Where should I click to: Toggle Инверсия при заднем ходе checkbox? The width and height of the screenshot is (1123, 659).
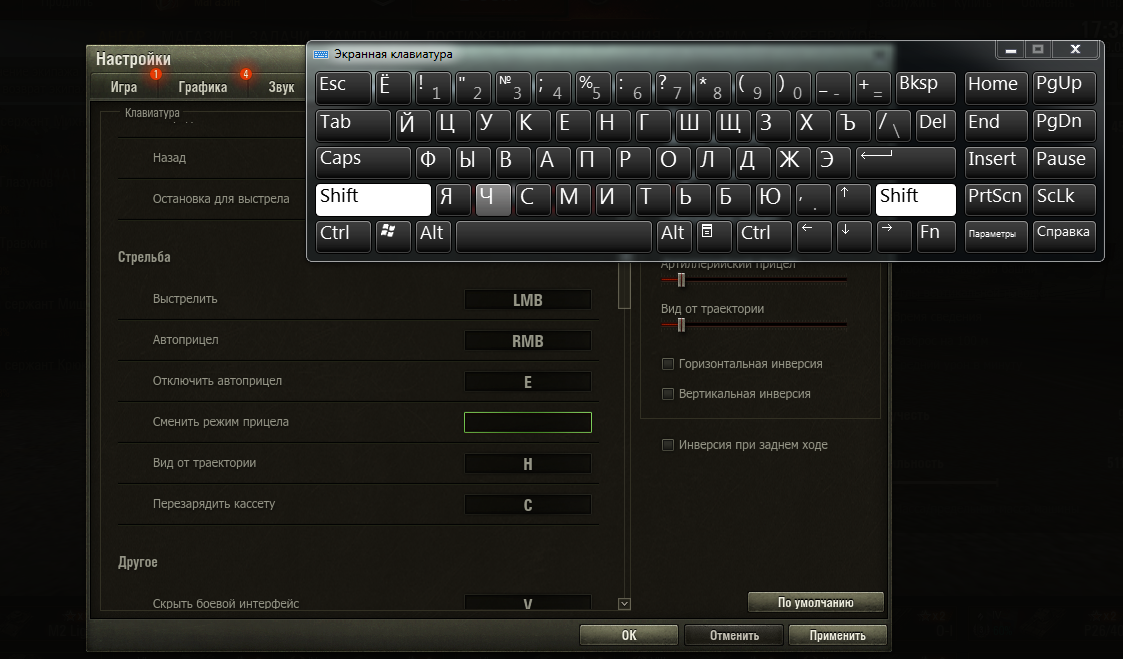pyautogui.click(x=668, y=445)
